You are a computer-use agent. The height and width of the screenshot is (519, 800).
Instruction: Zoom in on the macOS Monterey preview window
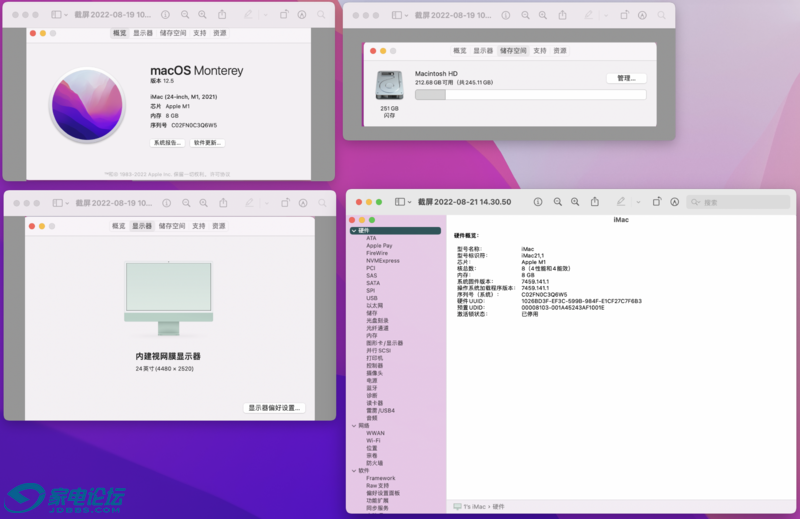203,15
